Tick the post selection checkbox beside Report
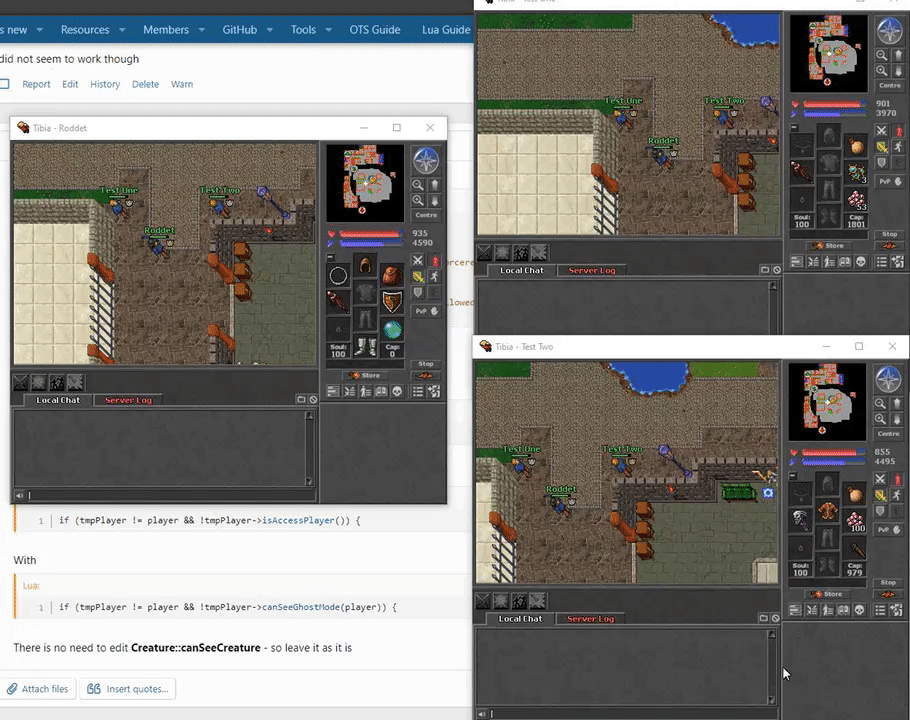Viewport: 910px width, 720px height. pyautogui.click(x=5, y=84)
